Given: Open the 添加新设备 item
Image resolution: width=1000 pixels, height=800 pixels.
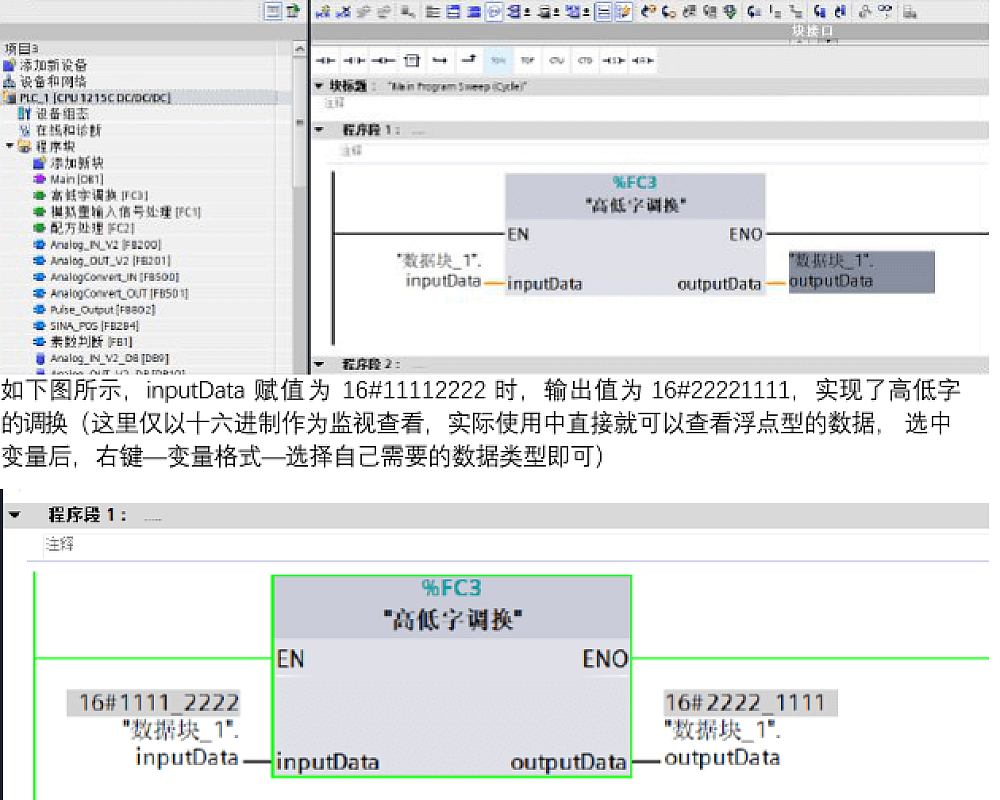Looking at the screenshot, I should tap(53, 65).
